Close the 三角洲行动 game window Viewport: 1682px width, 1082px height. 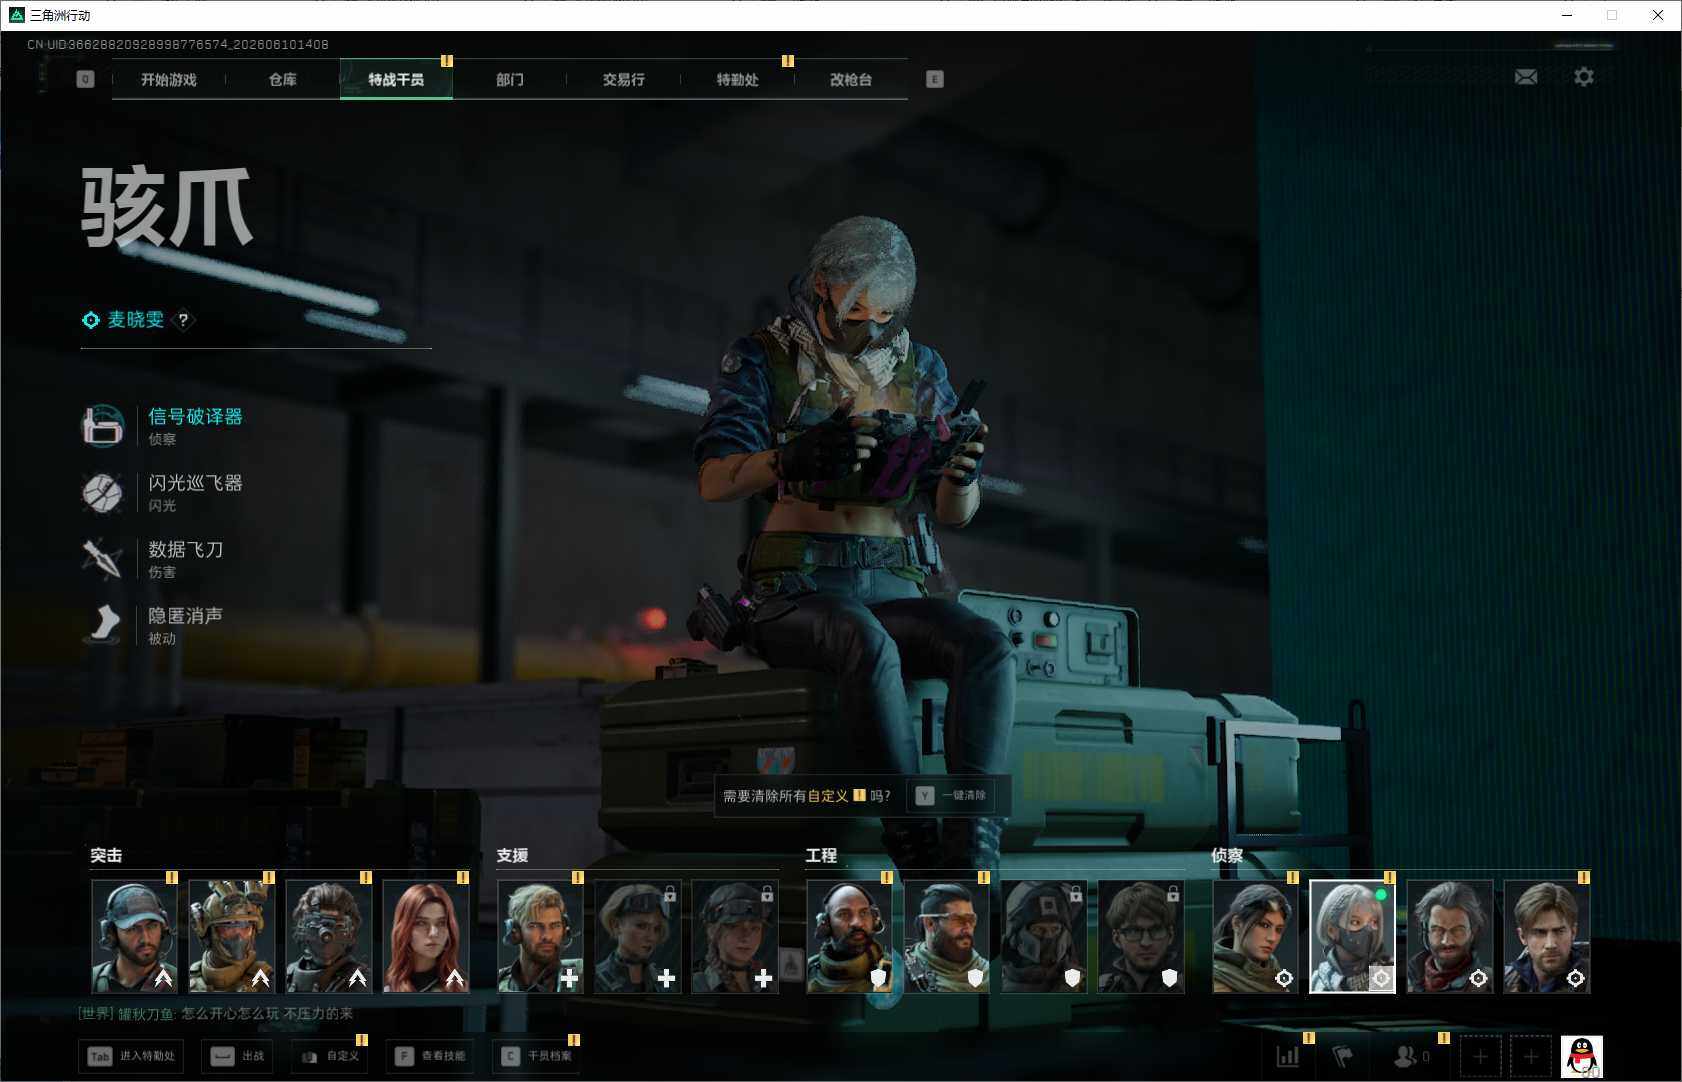pos(1657,15)
